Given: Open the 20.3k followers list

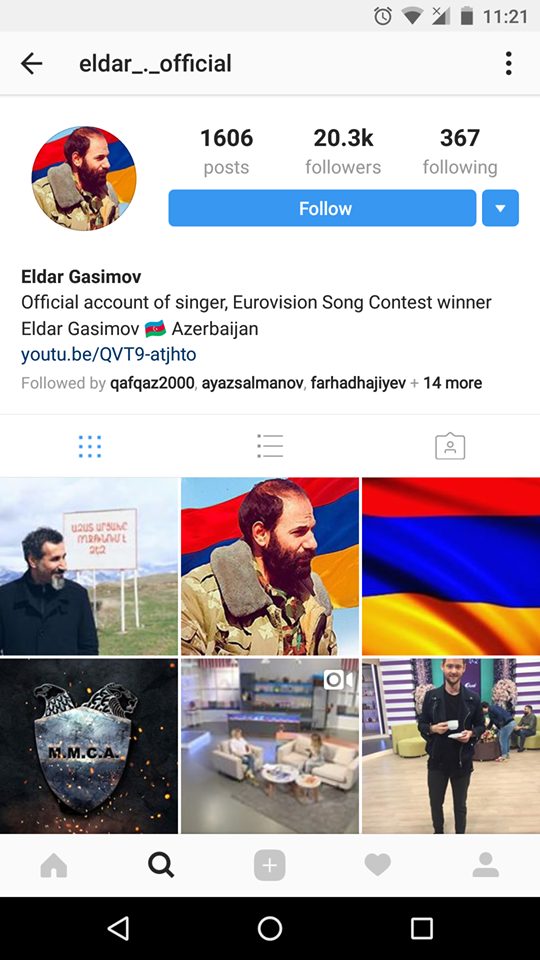Looking at the screenshot, I should click(x=343, y=151).
